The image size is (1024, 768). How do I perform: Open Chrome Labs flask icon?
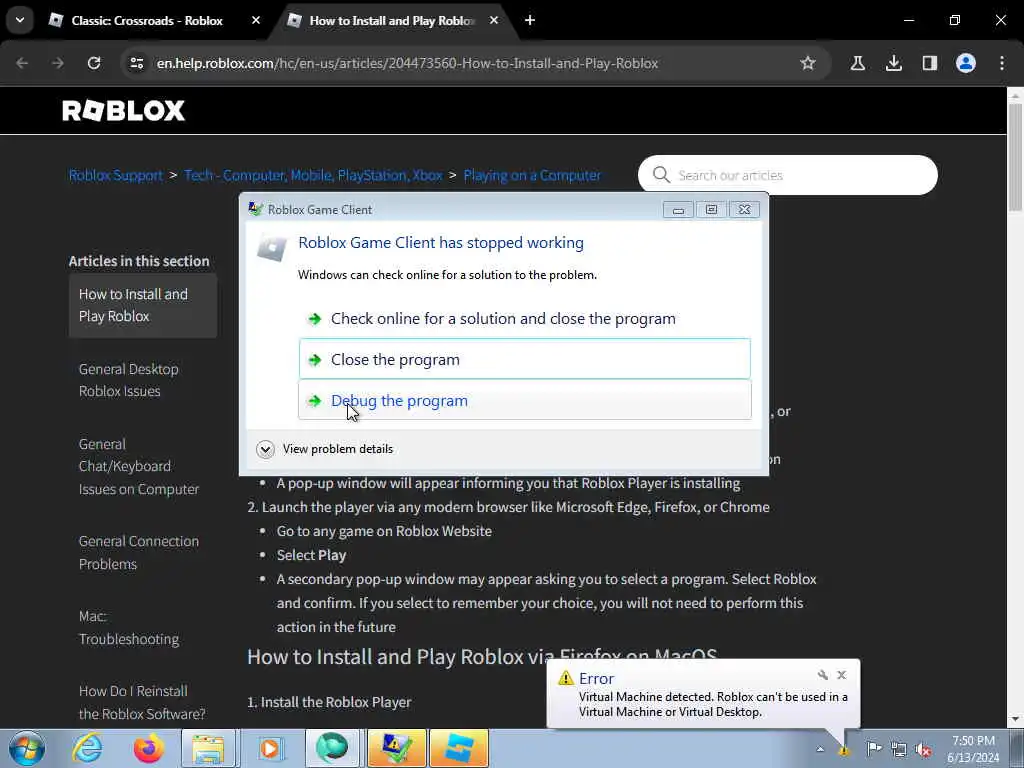857,63
